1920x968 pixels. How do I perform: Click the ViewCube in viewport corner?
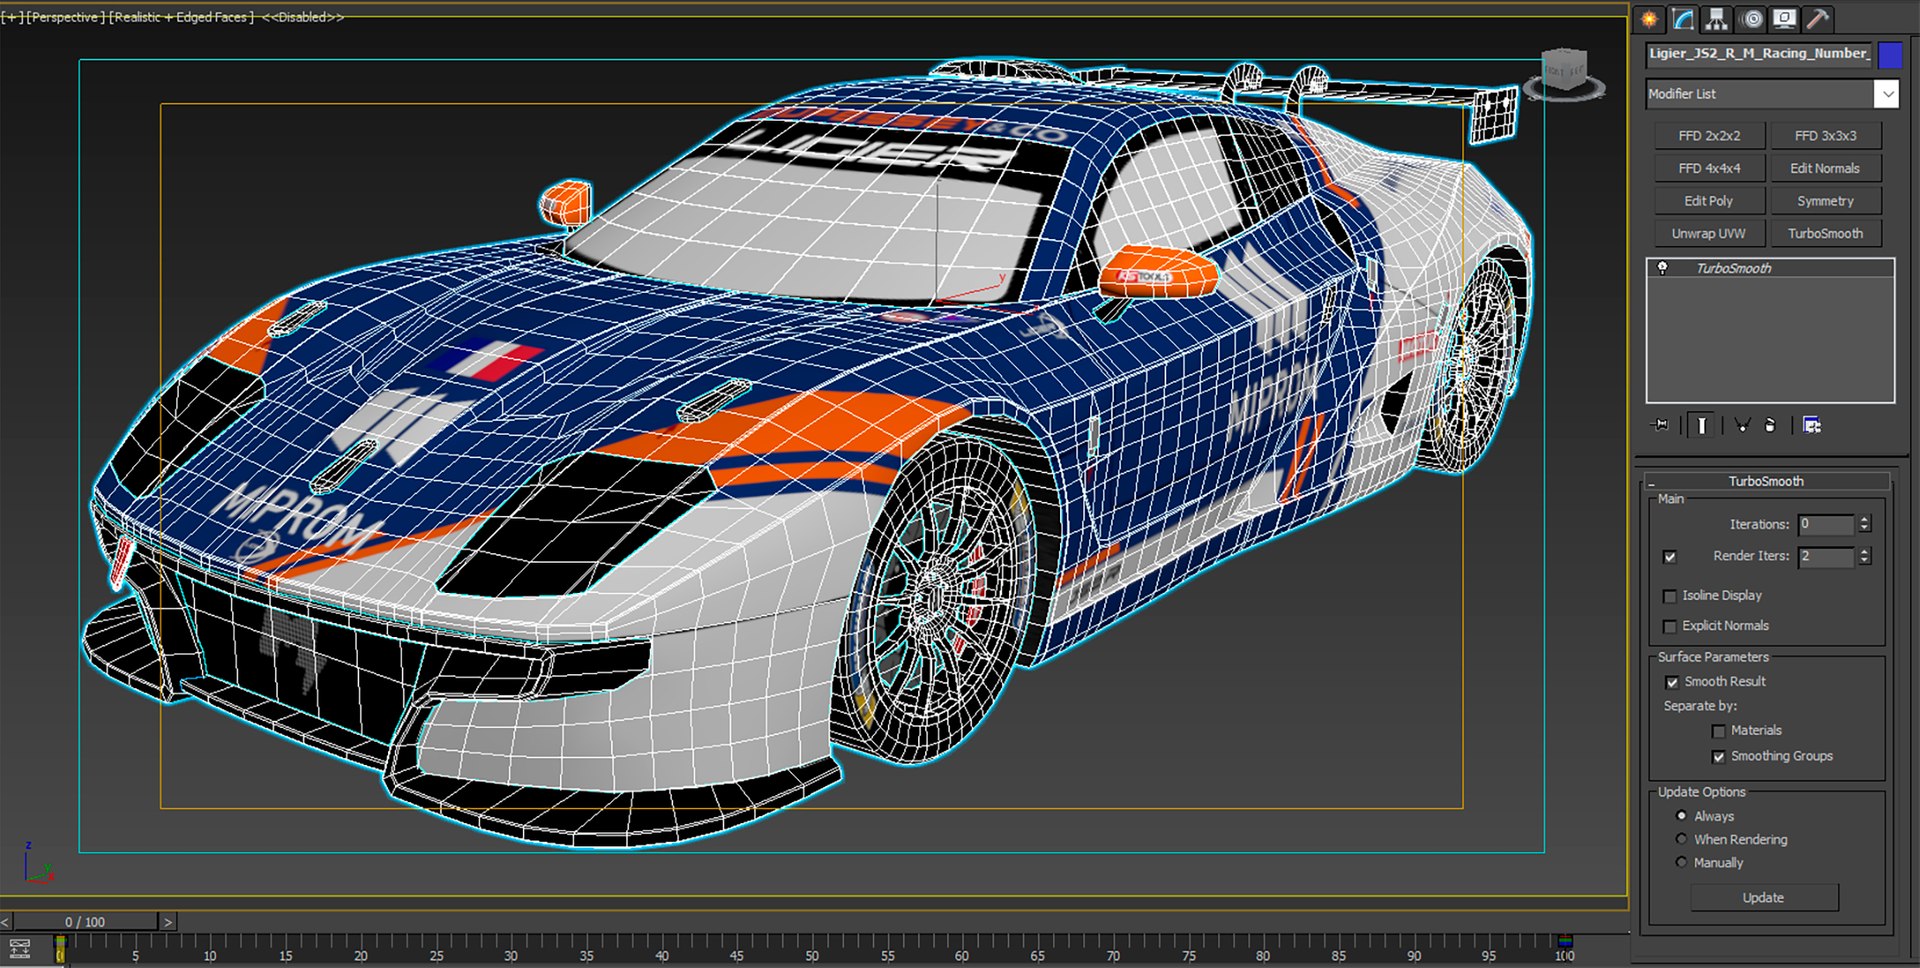tap(1565, 73)
